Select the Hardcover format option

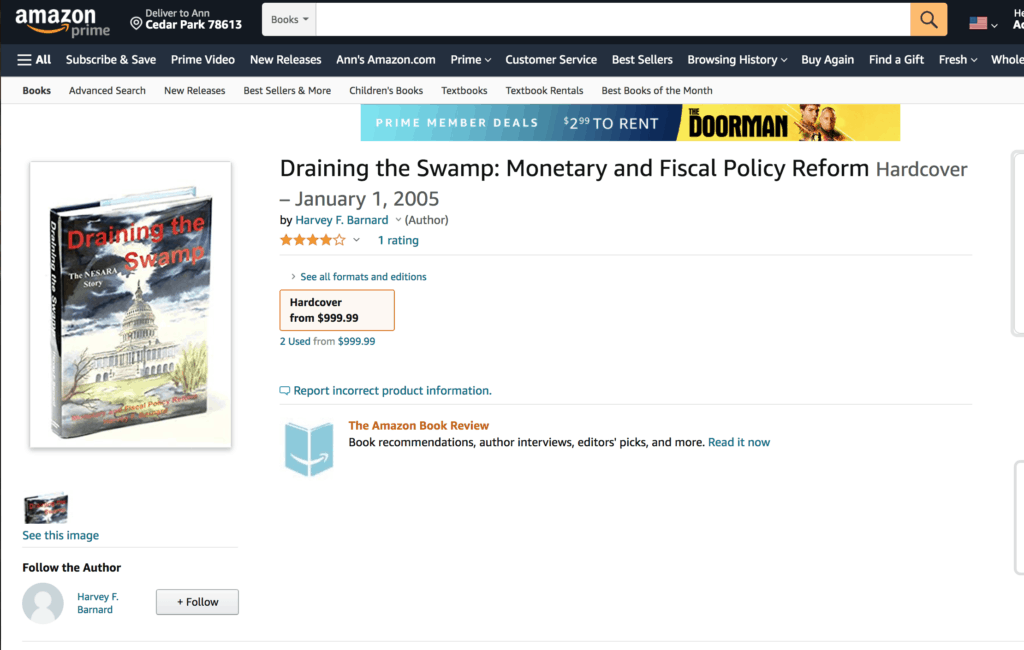coord(337,310)
